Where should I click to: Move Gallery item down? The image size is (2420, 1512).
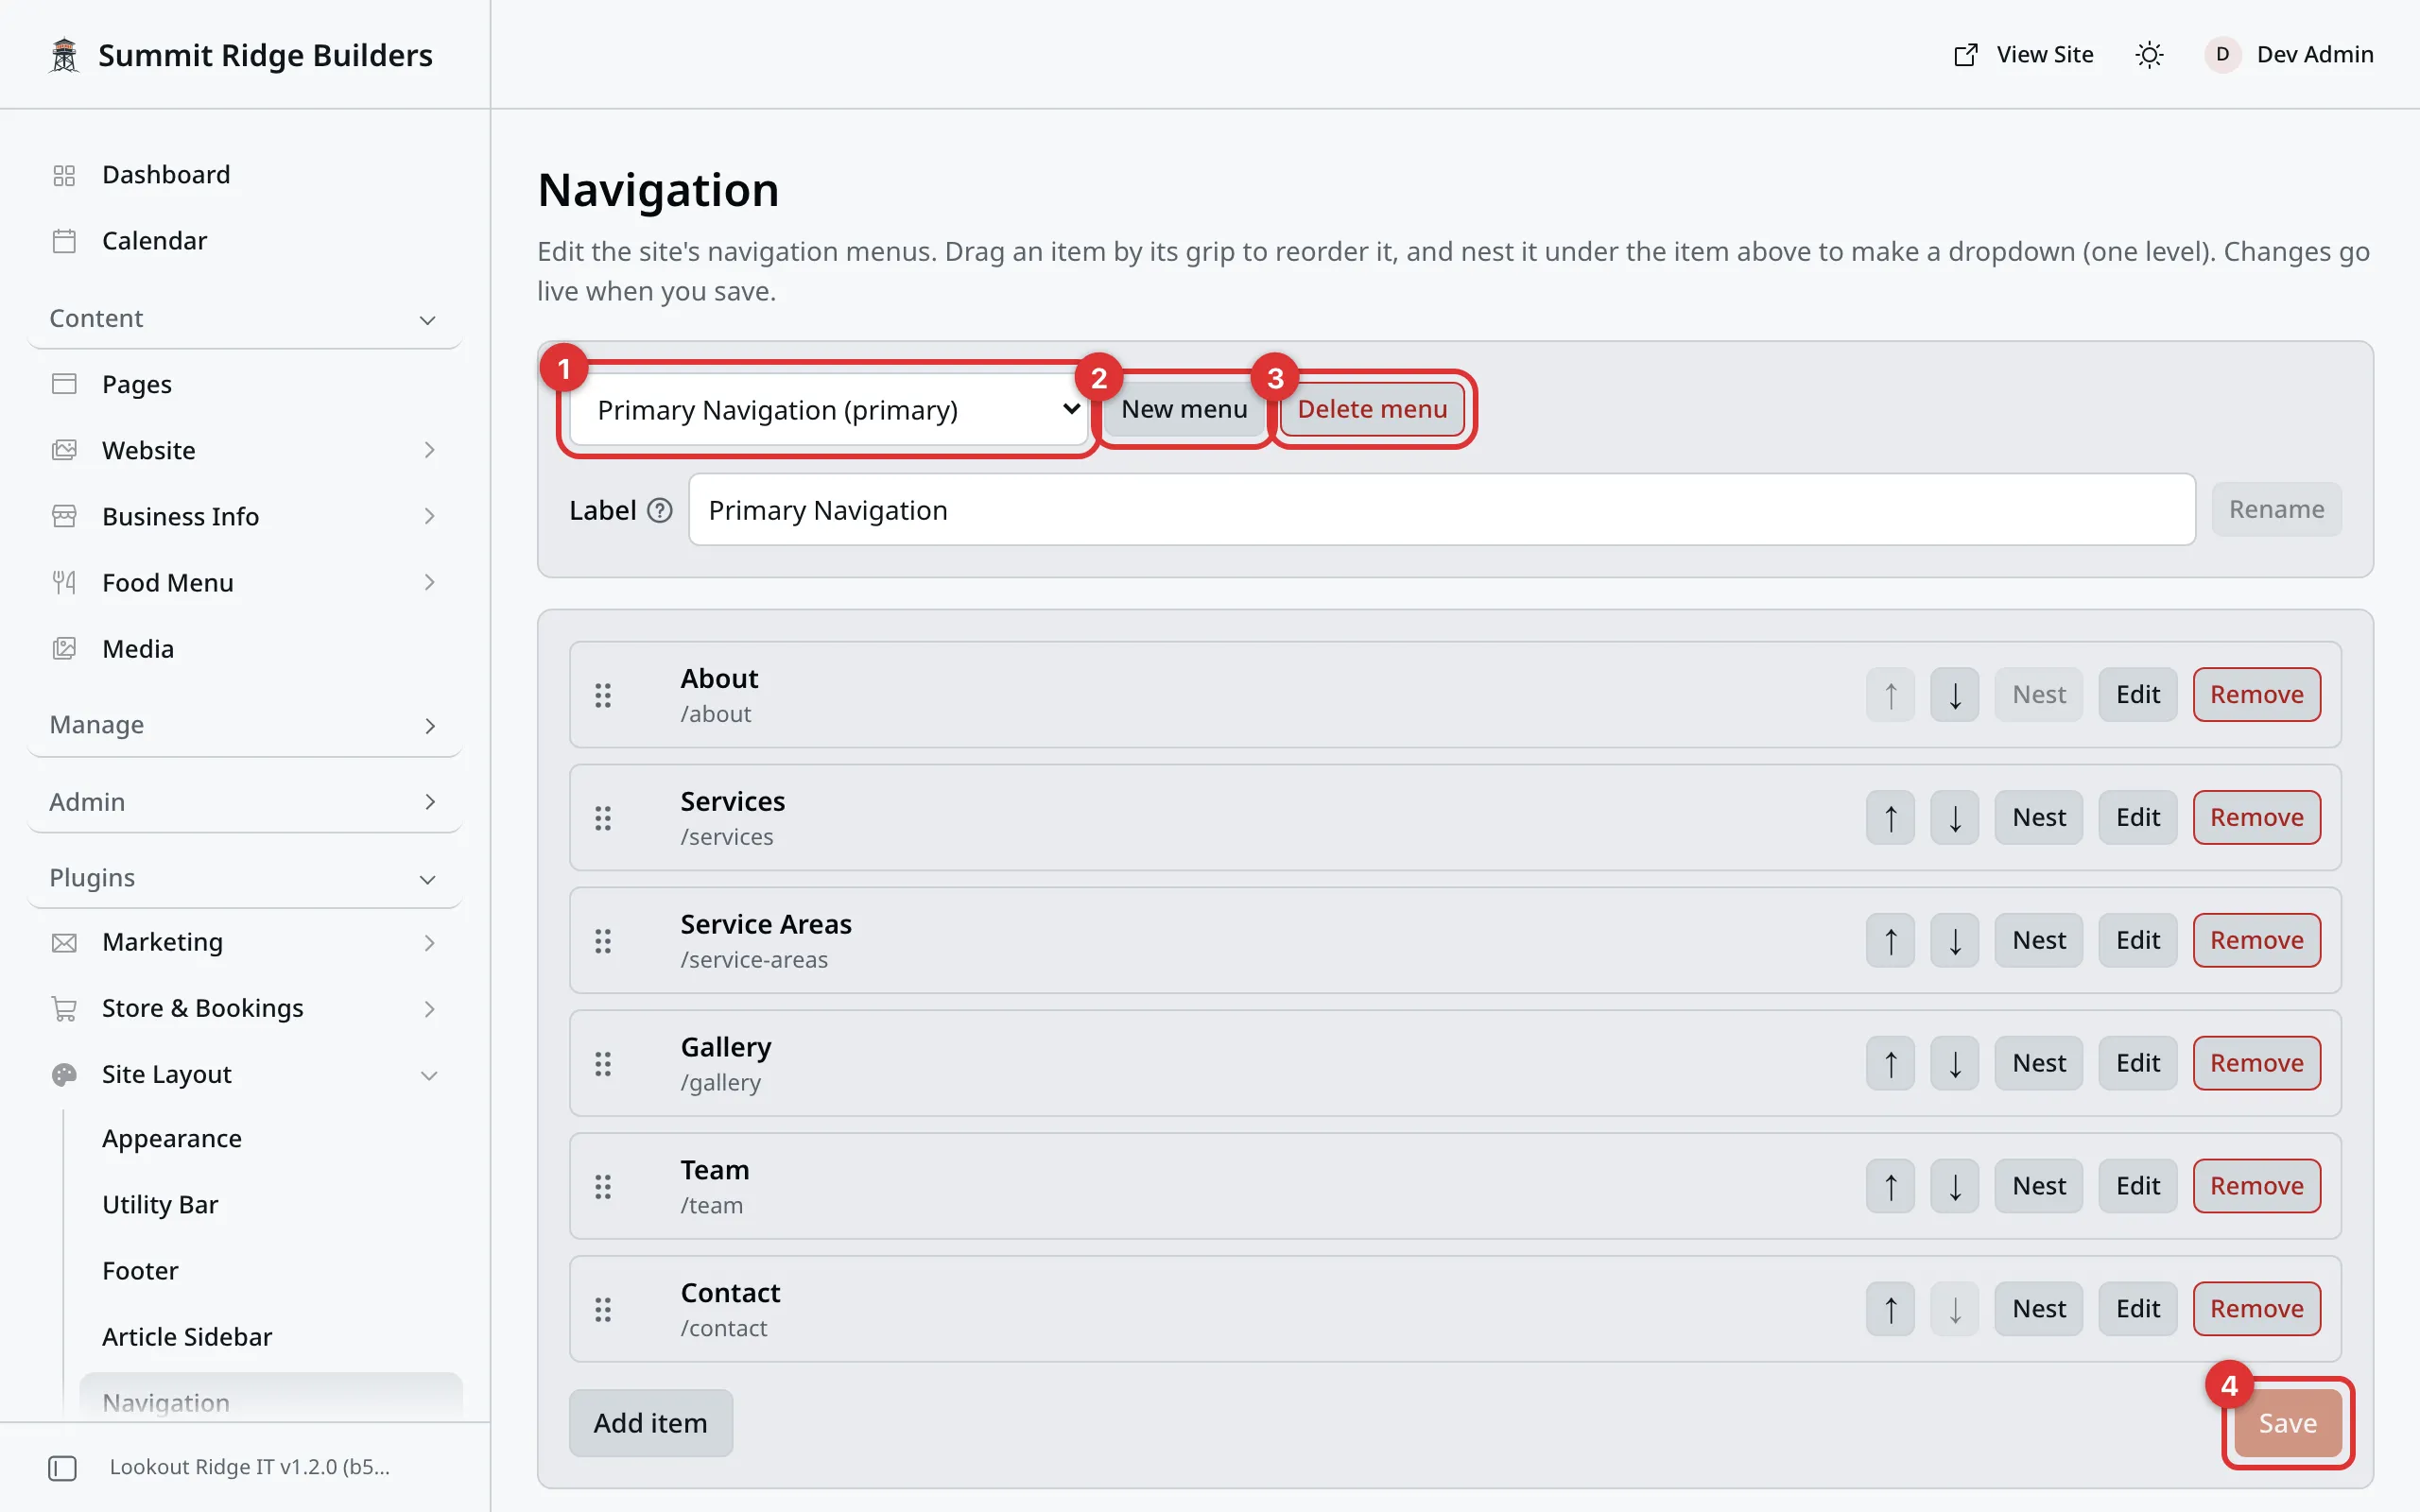coord(1954,1064)
